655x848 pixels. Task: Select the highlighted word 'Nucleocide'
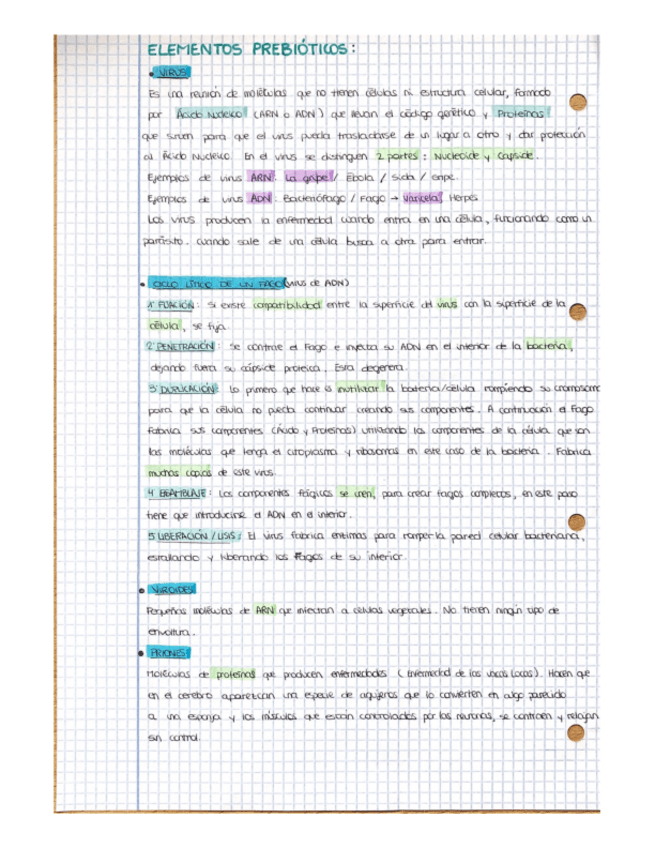pyautogui.click(x=456, y=156)
